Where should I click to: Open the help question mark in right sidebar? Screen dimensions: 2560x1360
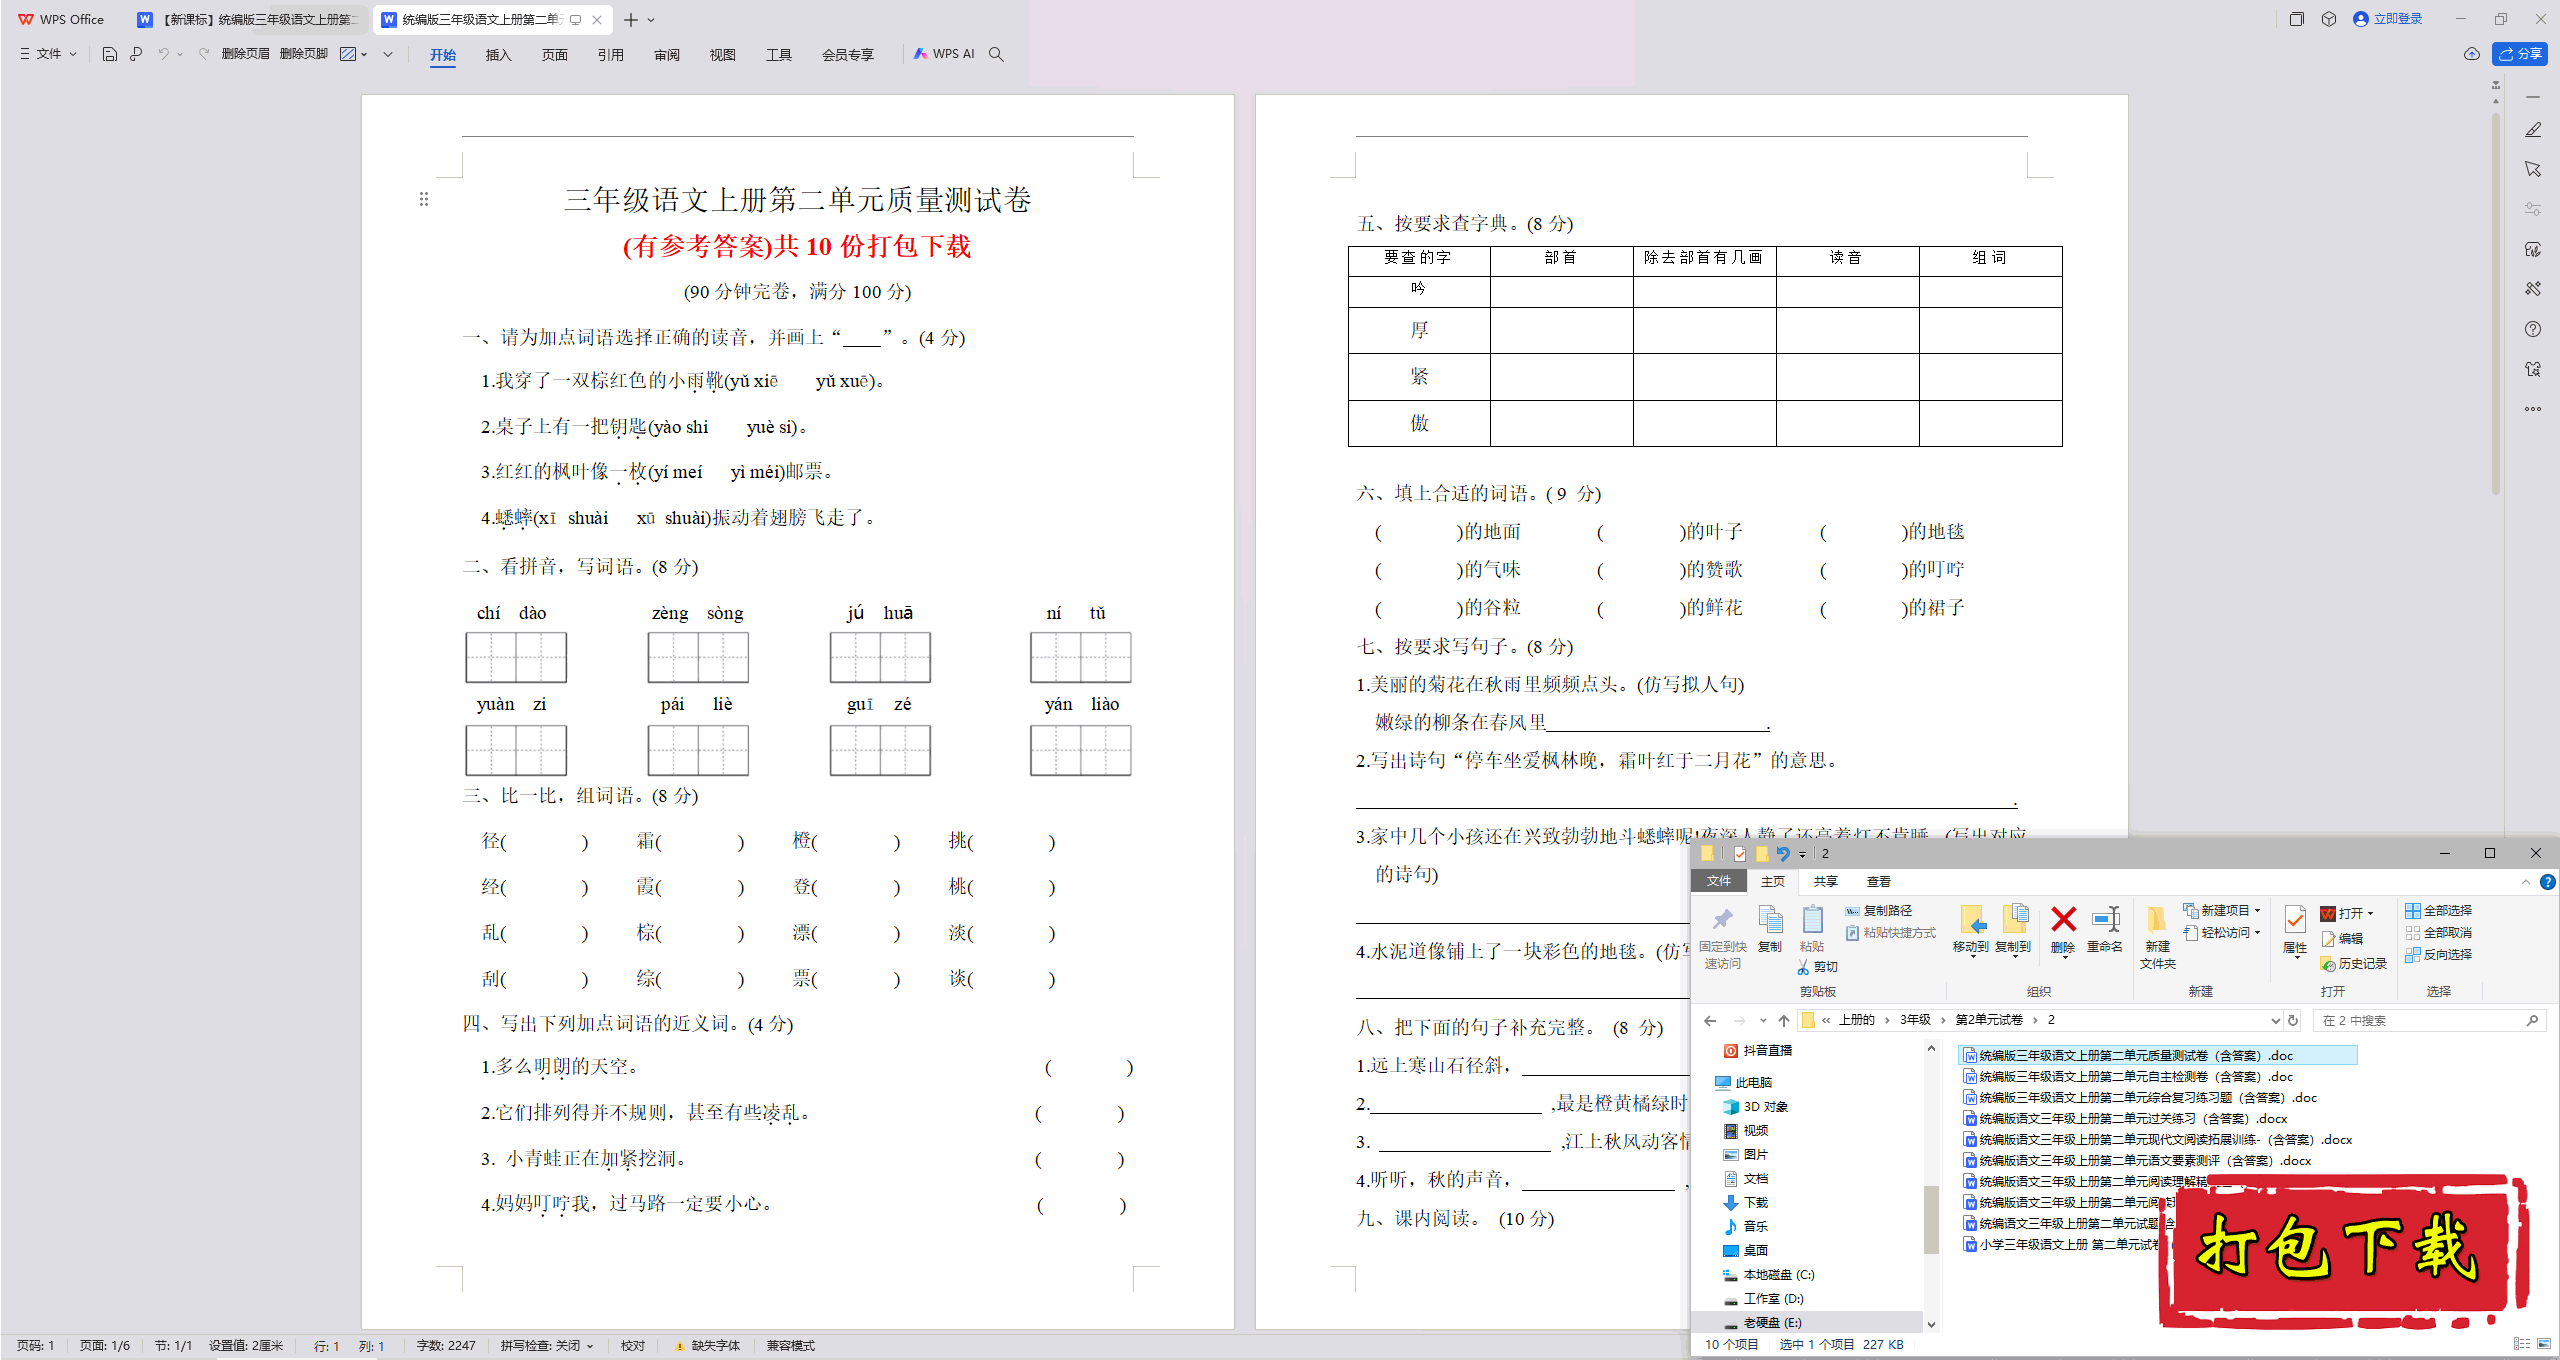pyautogui.click(x=2533, y=329)
